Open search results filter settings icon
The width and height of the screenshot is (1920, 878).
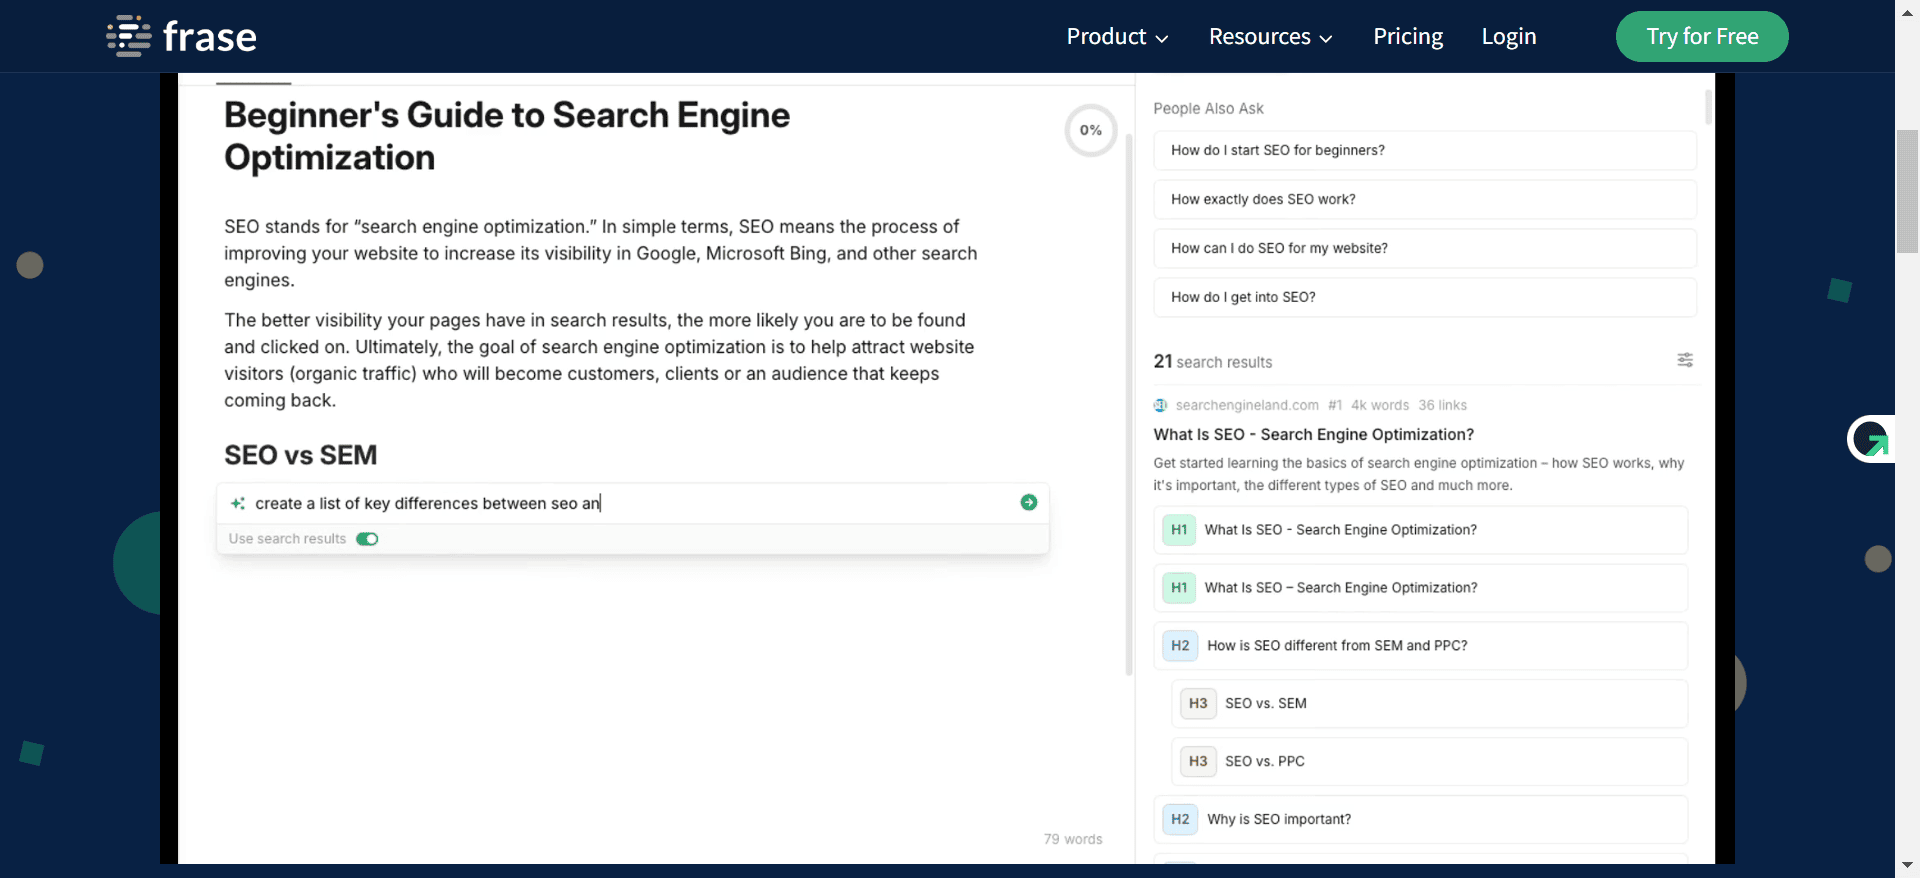tap(1685, 360)
